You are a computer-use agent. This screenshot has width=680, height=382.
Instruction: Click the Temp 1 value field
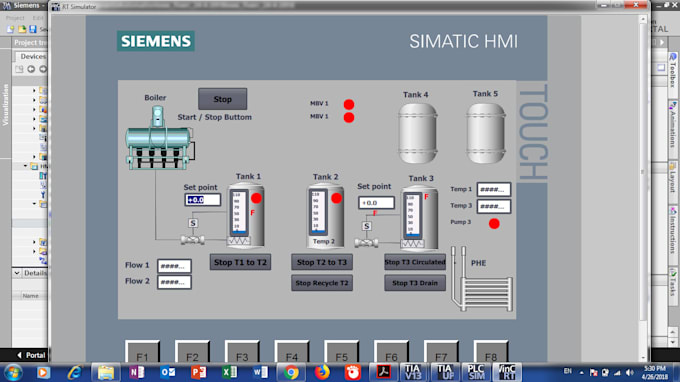(x=494, y=189)
